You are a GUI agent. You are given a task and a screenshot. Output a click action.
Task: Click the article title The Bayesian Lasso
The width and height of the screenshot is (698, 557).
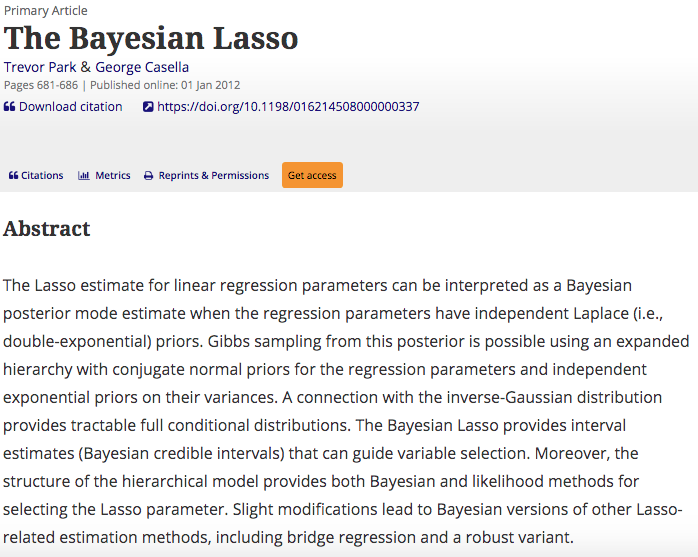(151, 38)
